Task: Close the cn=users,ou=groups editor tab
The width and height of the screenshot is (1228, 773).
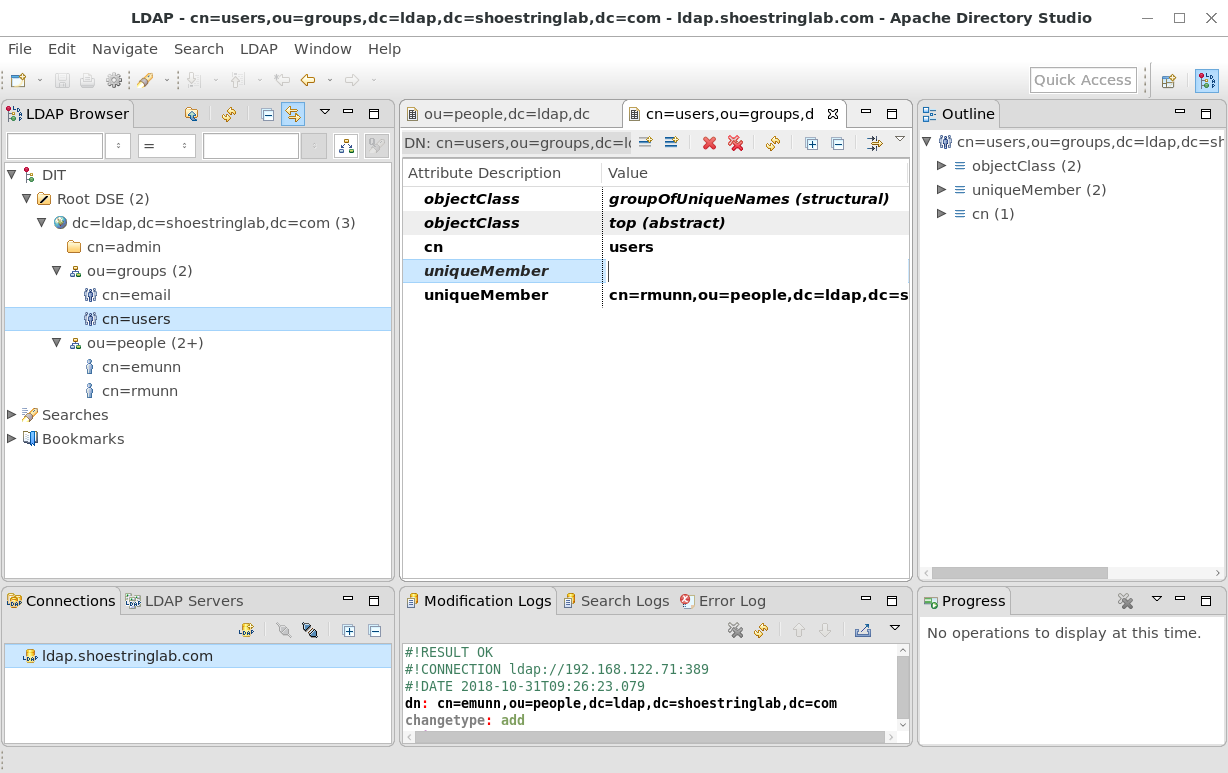Action: 833,114
